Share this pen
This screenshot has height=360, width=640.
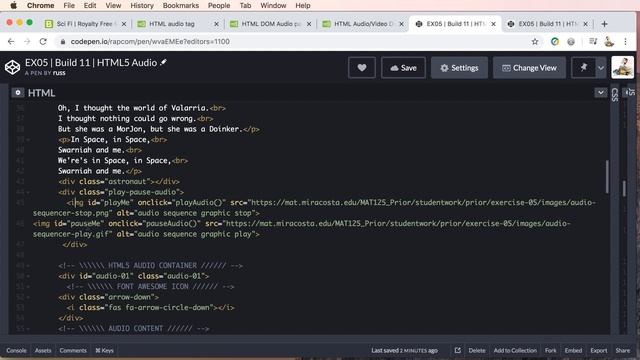coord(622,350)
